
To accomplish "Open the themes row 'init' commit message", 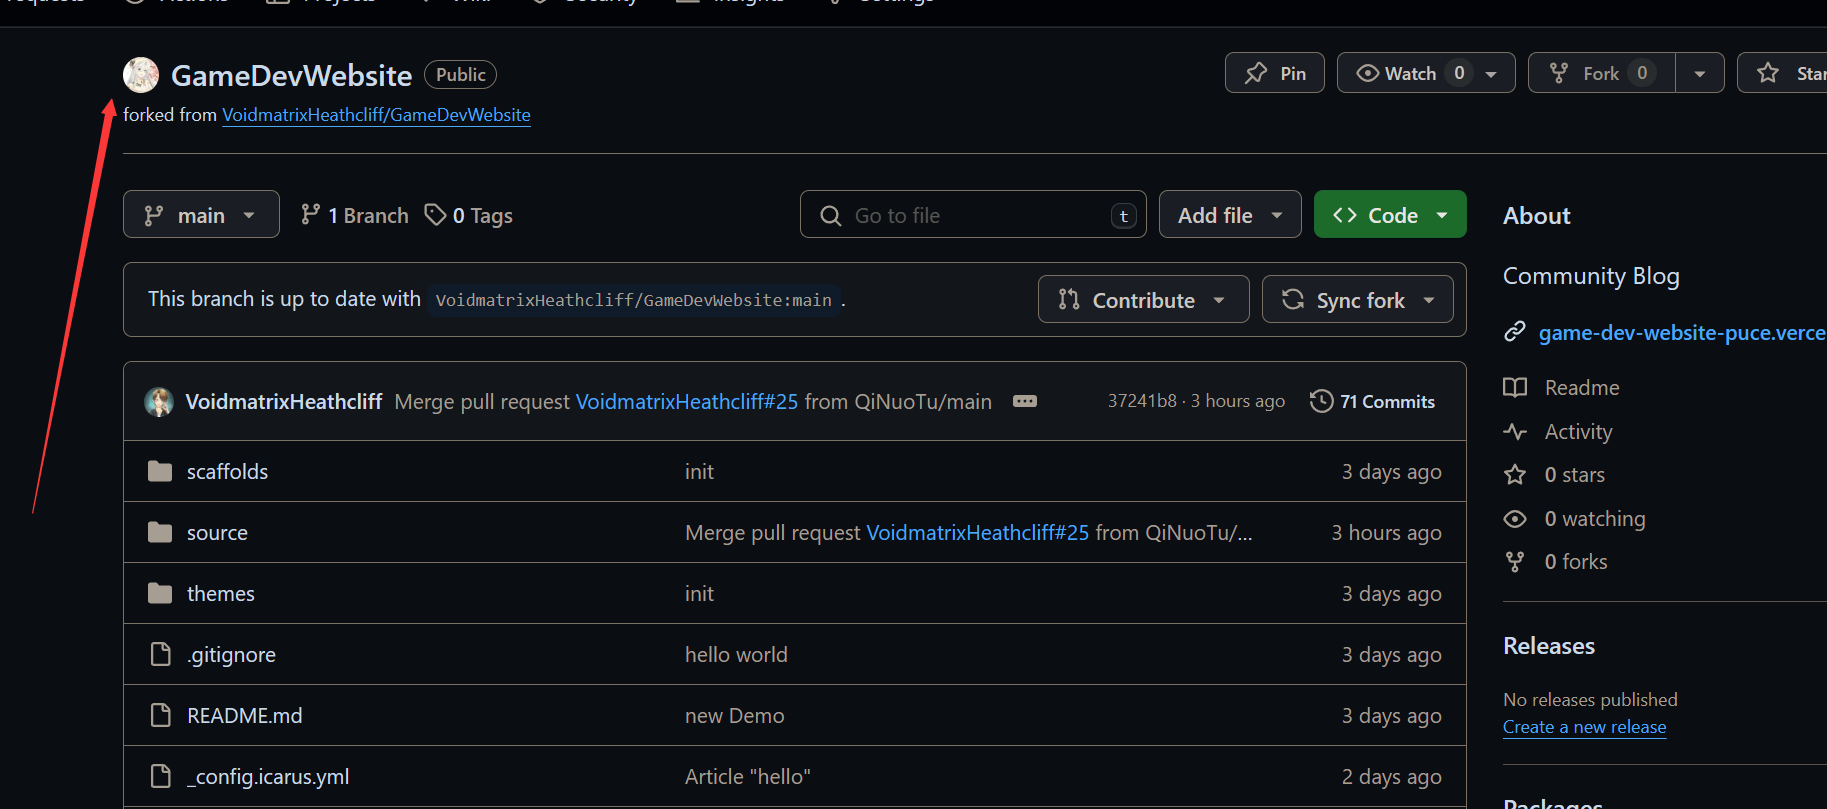I will coord(699,593).
